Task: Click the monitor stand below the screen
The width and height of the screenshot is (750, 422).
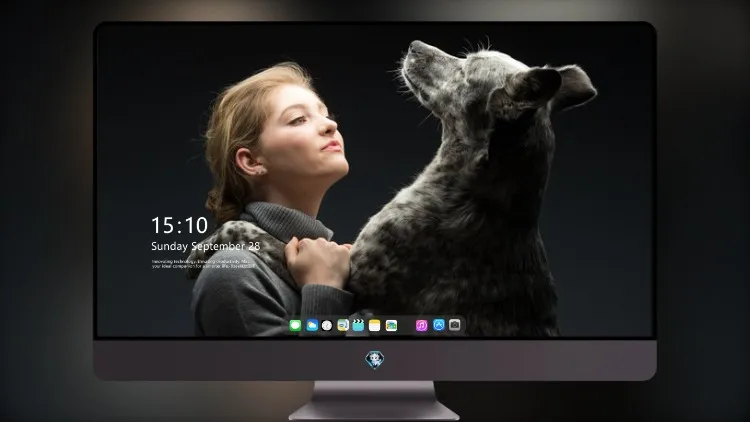Action: pos(374,400)
